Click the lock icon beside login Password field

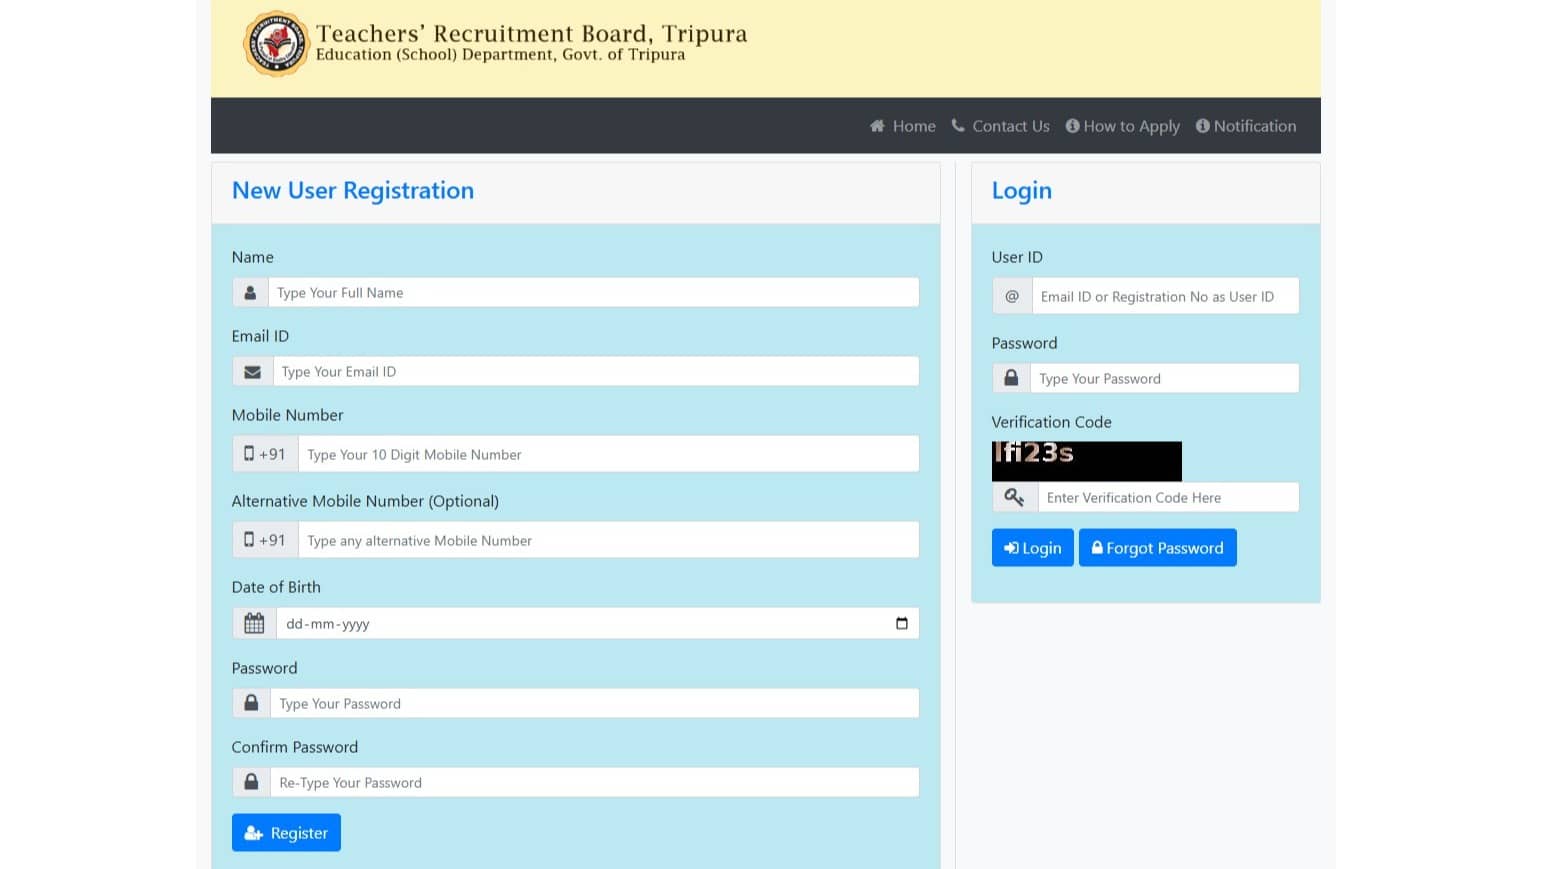(x=1011, y=379)
